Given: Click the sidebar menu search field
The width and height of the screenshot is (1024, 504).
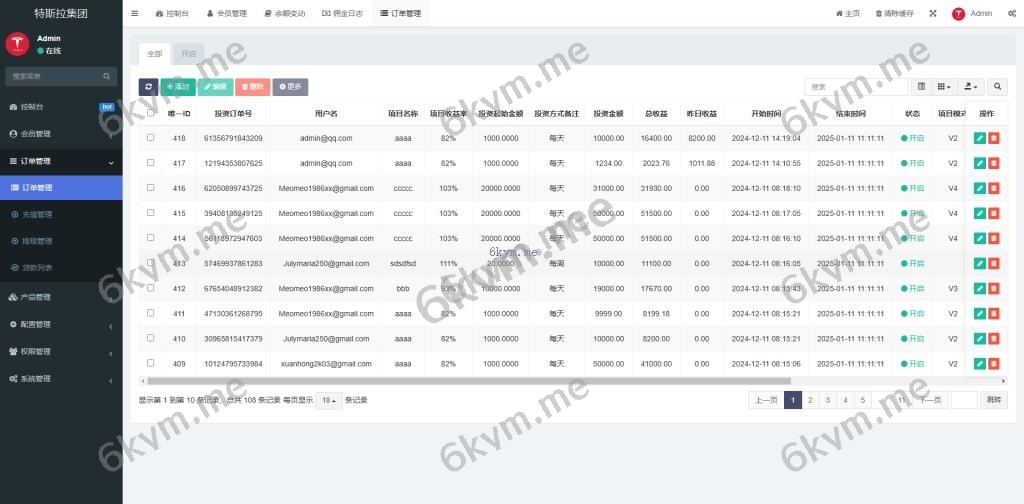Looking at the screenshot, I should pyautogui.click(x=55, y=76).
